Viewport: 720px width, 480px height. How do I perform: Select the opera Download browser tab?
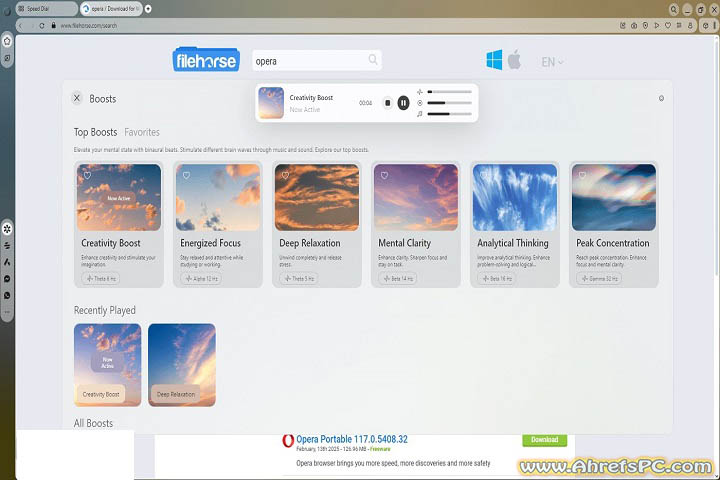(111, 9)
